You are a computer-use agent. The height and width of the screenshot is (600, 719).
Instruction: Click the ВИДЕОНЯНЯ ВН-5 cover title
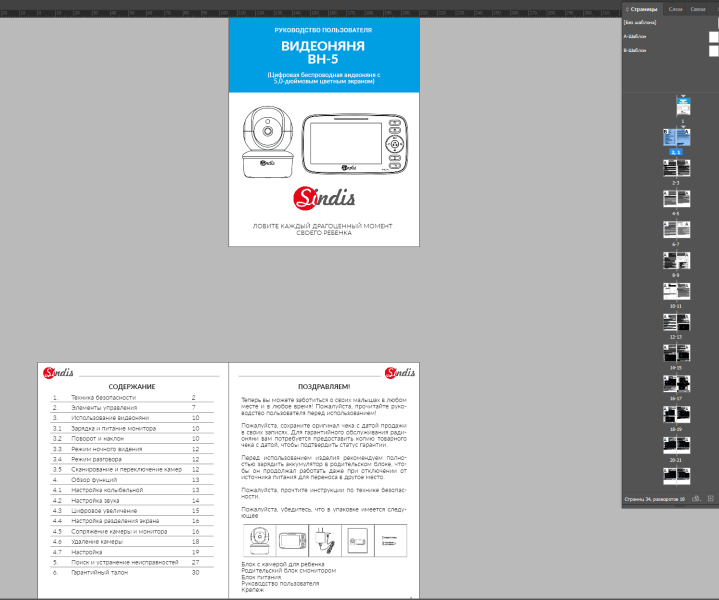click(323, 52)
